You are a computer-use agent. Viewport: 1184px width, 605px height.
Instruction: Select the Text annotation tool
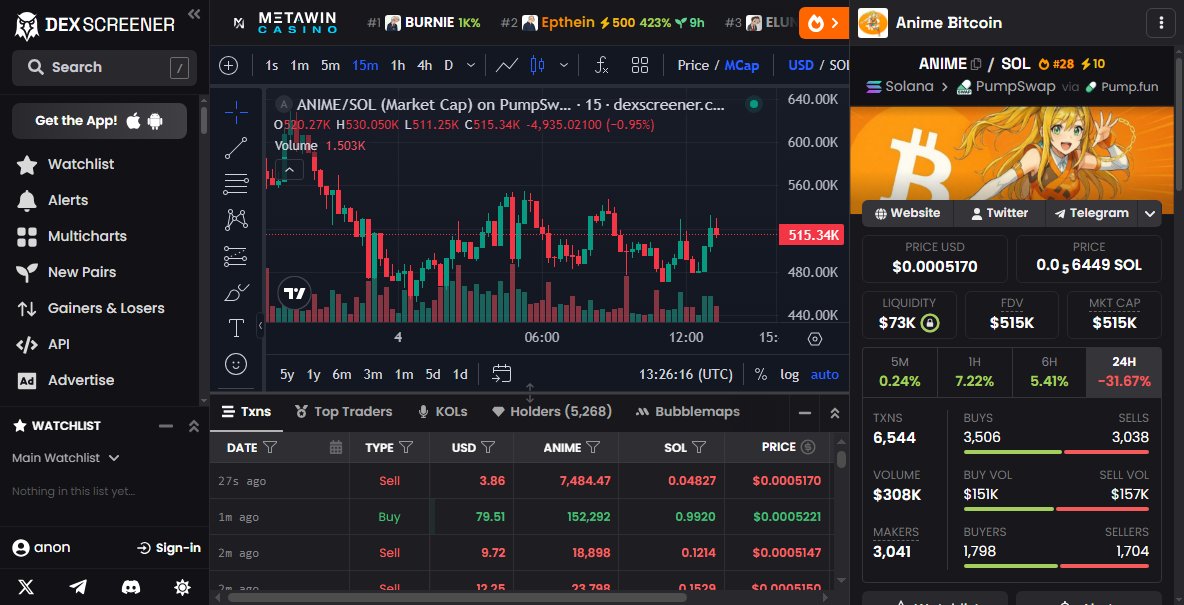(236, 328)
